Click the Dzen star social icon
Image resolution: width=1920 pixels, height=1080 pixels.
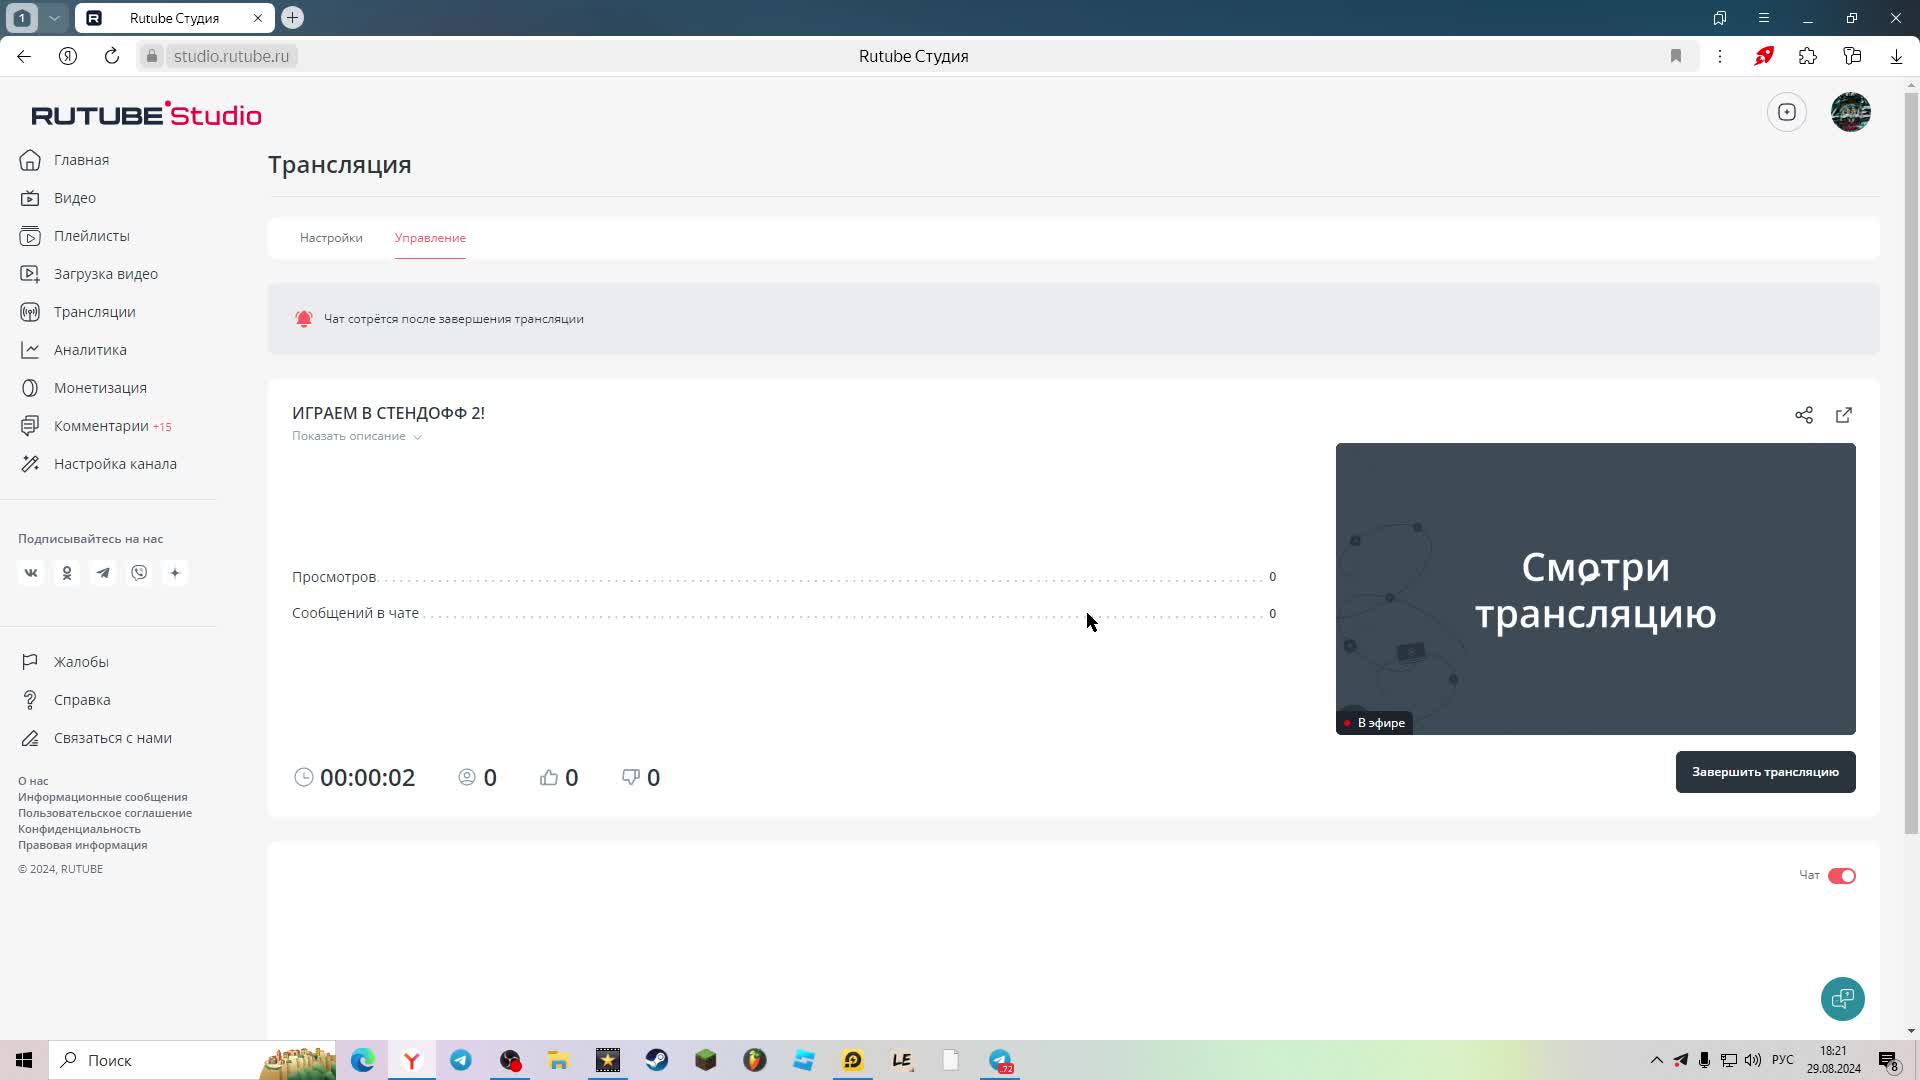coord(175,573)
